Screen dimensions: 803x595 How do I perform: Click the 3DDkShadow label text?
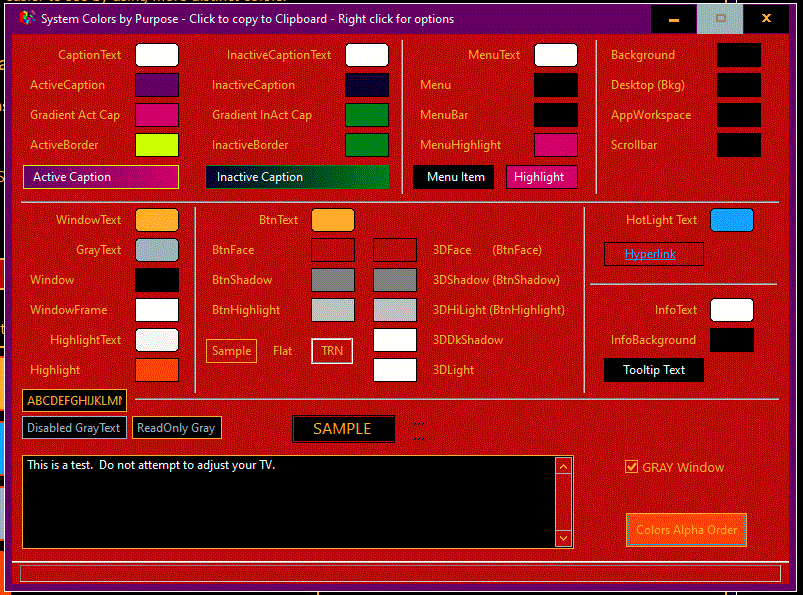[x=468, y=340]
